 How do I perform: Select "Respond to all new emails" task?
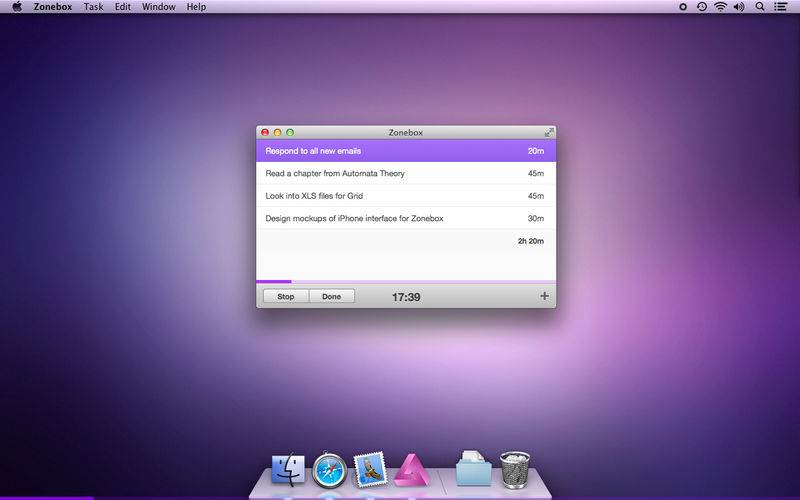(x=406, y=151)
